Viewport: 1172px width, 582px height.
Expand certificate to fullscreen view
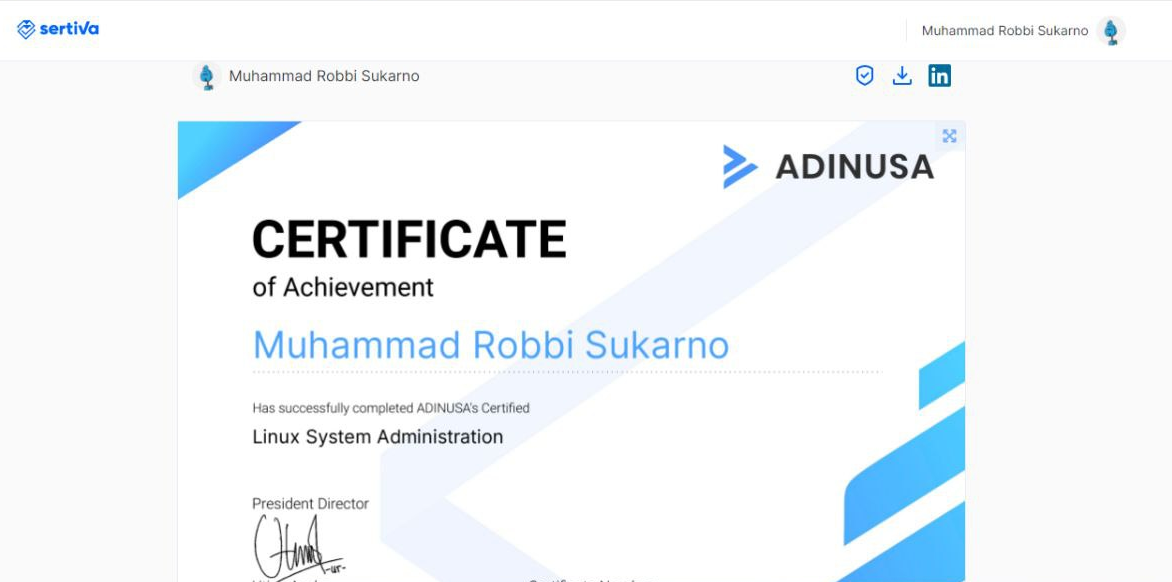coord(949,136)
